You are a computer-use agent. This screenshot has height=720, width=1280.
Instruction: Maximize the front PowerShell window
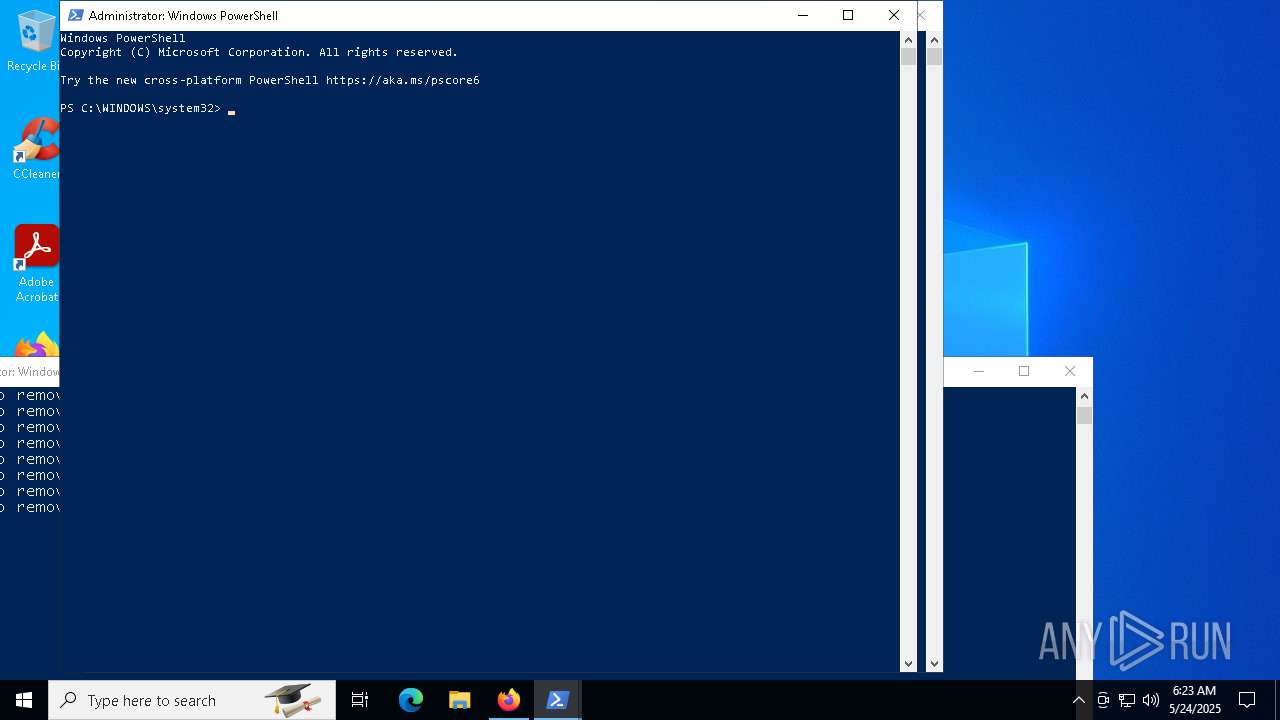pyautogui.click(x=848, y=15)
